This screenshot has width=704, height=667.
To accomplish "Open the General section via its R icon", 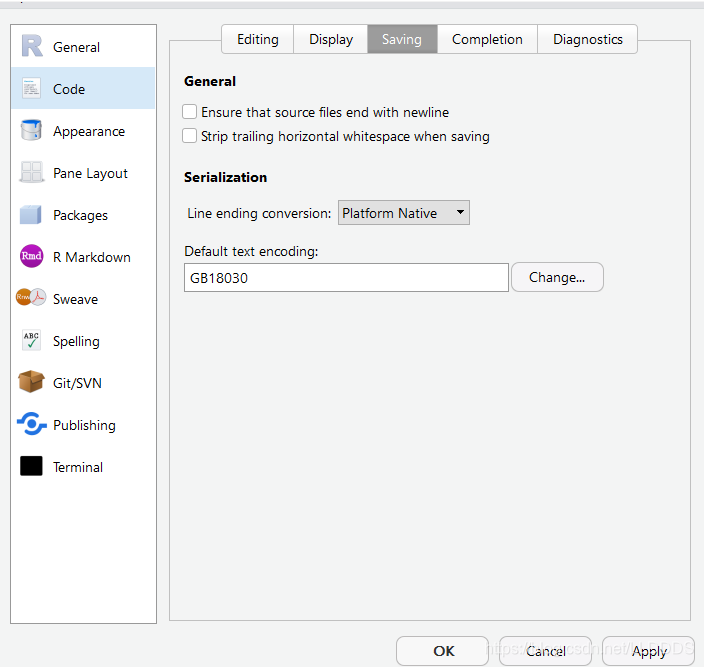I will [x=32, y=46].
